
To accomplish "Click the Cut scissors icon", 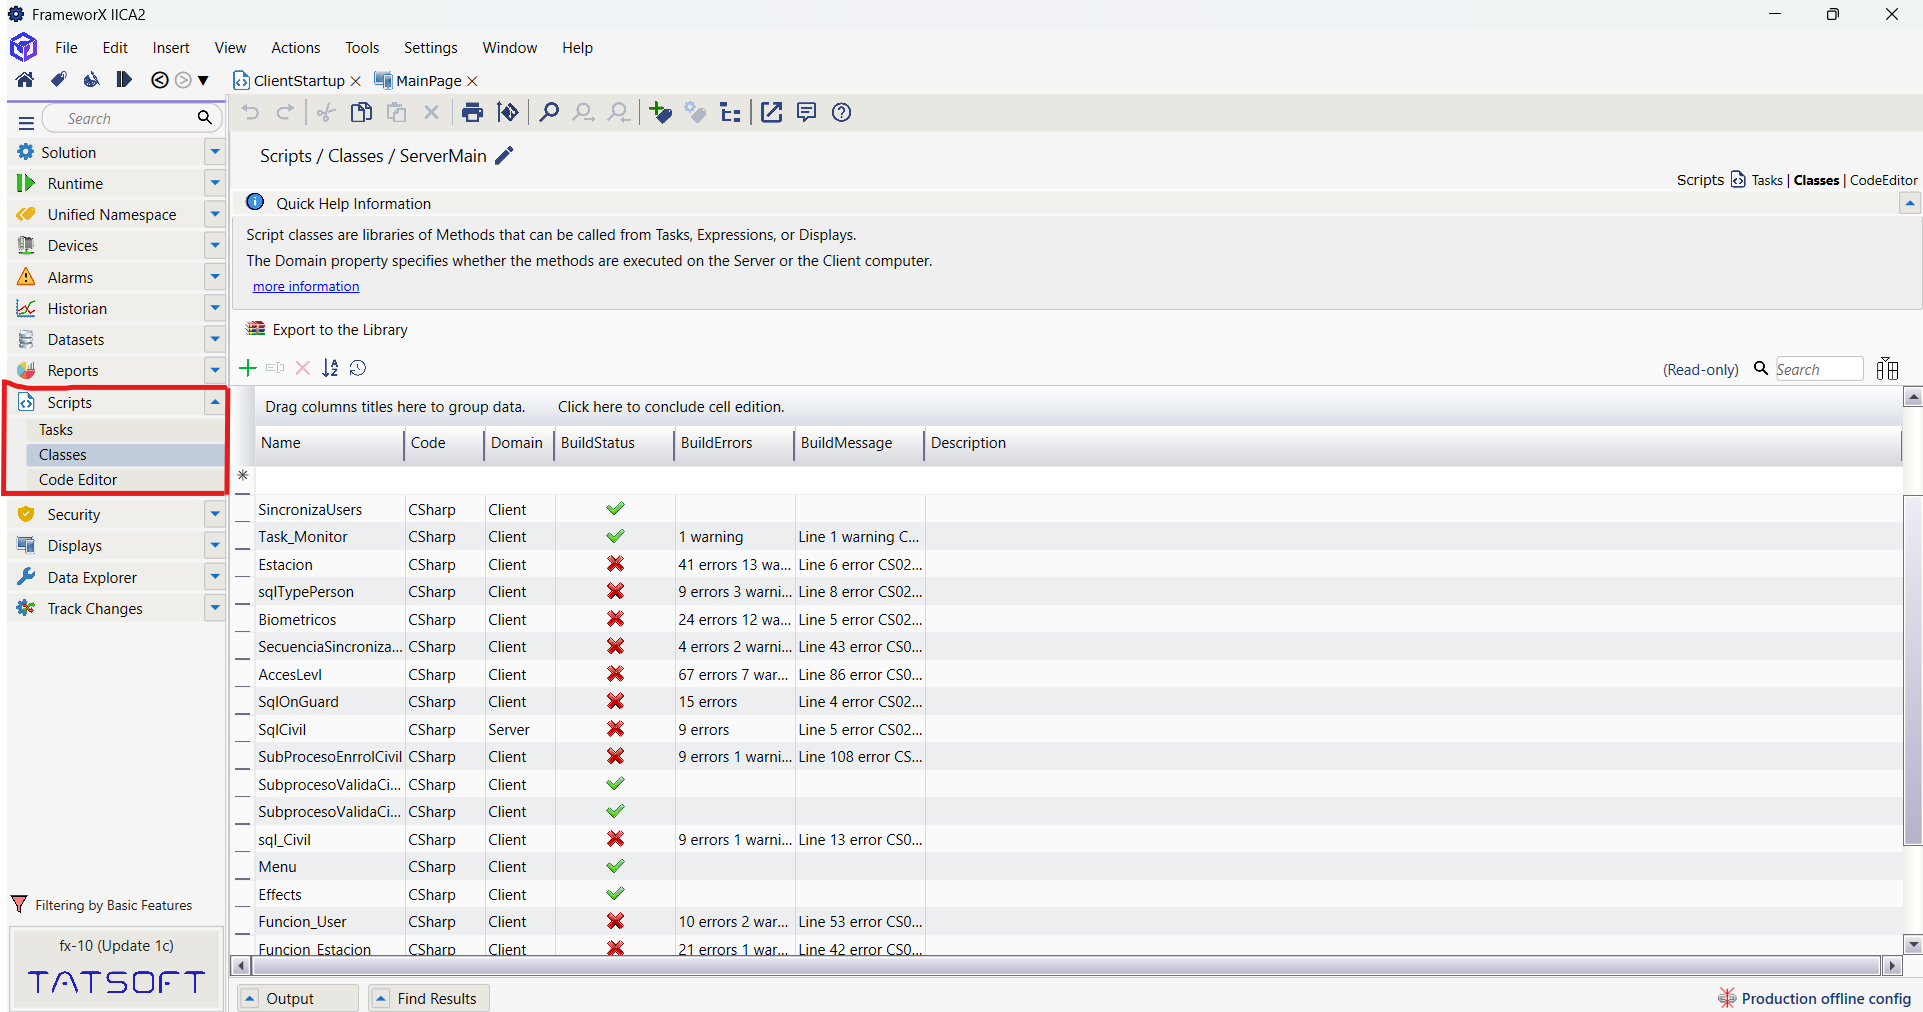I will point(326,112).
